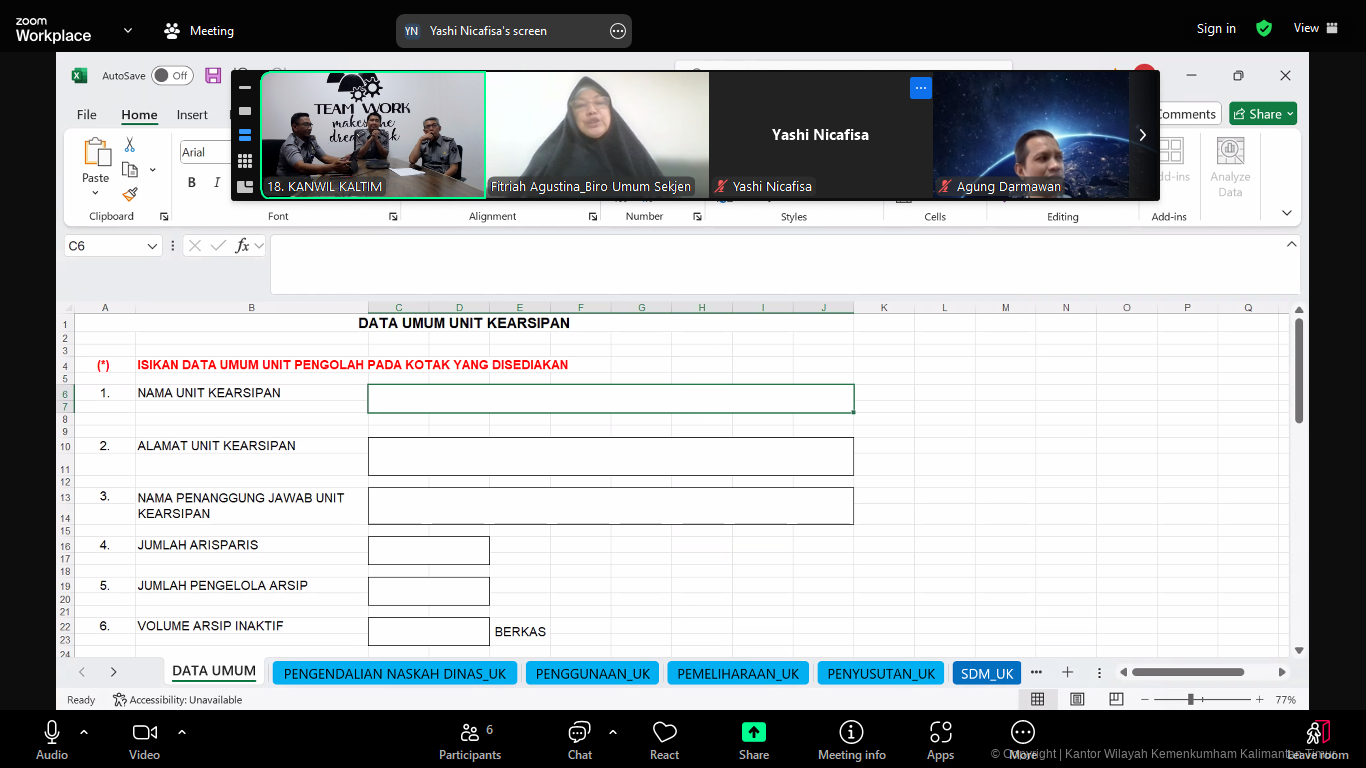The width and height of the screenshot is (1366, 768).
Task: Click the vertical scrollbar down arrow
Action: pyautogui.click(x=1299, y=650)
